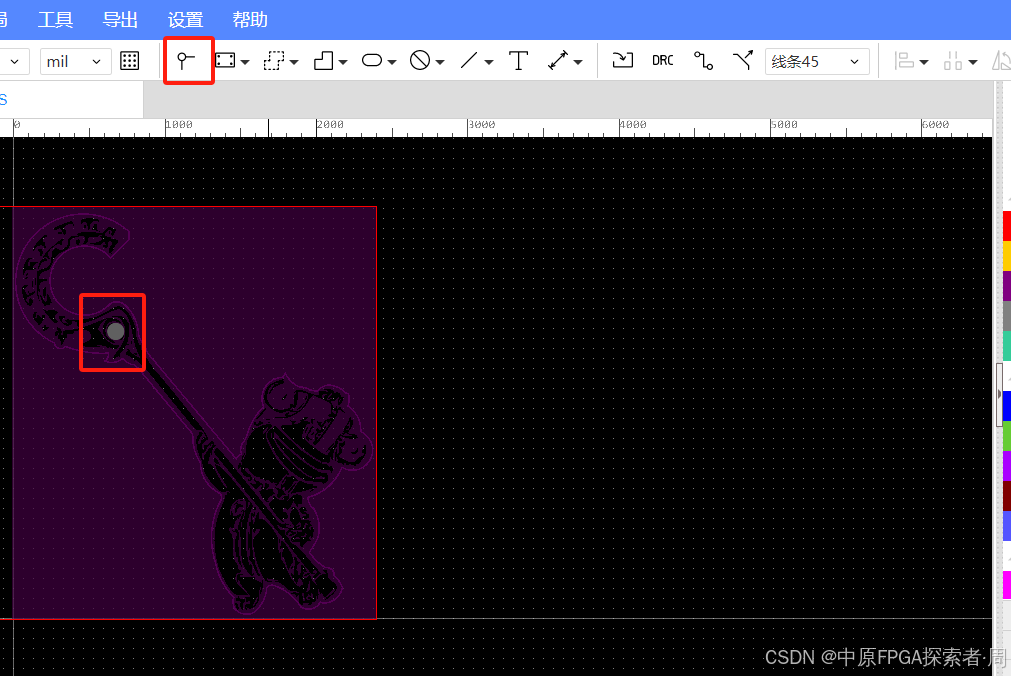Viewport: 1011px width, 676px height.
Task: Select the board outline polygon tool
Action: tap(323, 61)
